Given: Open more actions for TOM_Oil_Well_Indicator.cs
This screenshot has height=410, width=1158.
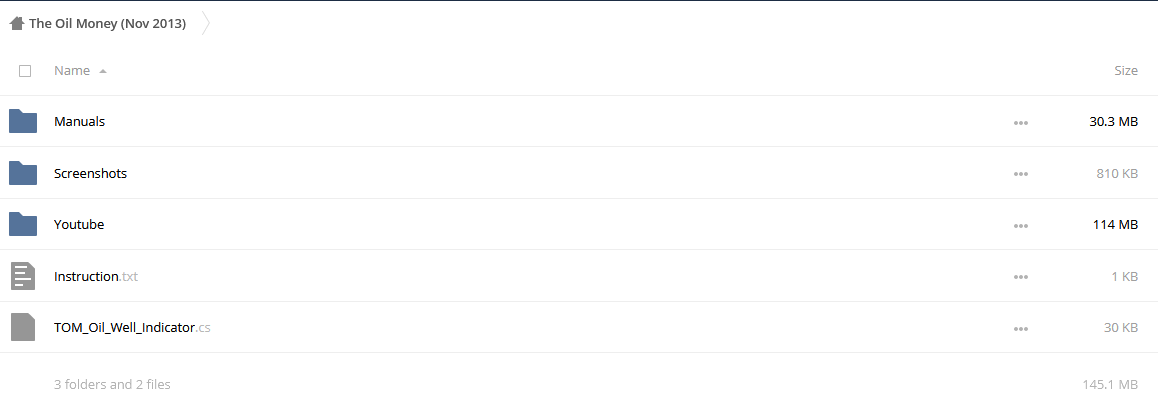Looking at the screenshot, I should pos(1021,329).
